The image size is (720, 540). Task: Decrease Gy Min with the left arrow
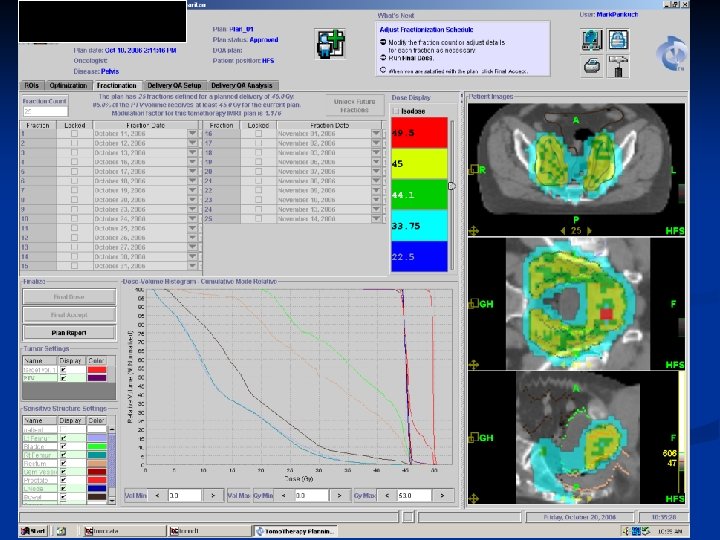click(283, 495)
